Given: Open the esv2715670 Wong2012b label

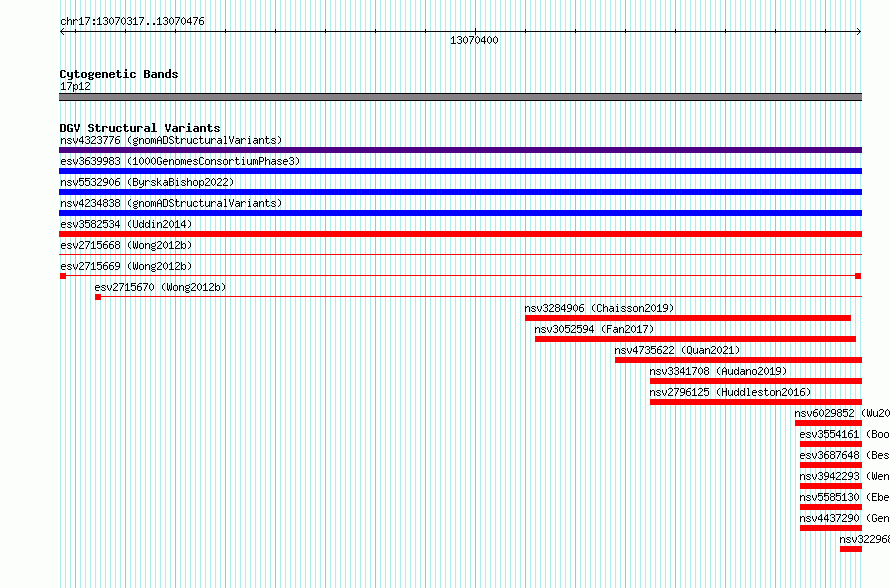Looking at the screenshot, I should (x=160, y=287).
